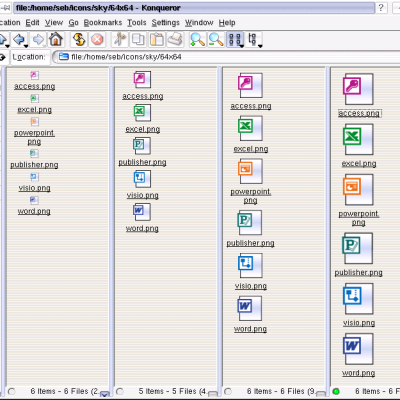Copy selection with the copy icon
This screenshot has height=400, width=400.
tap(138, 39)
